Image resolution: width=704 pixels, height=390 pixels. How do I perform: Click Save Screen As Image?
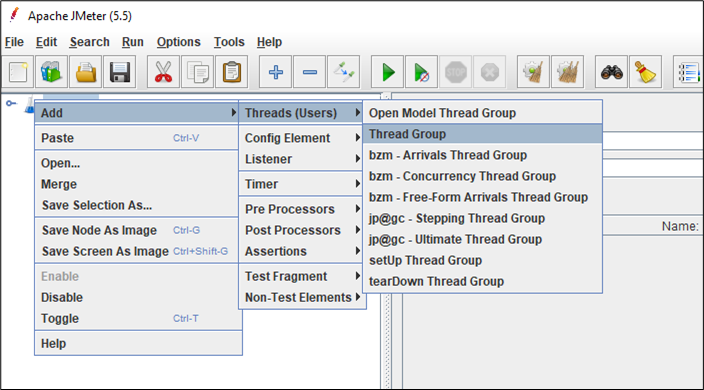136,251
